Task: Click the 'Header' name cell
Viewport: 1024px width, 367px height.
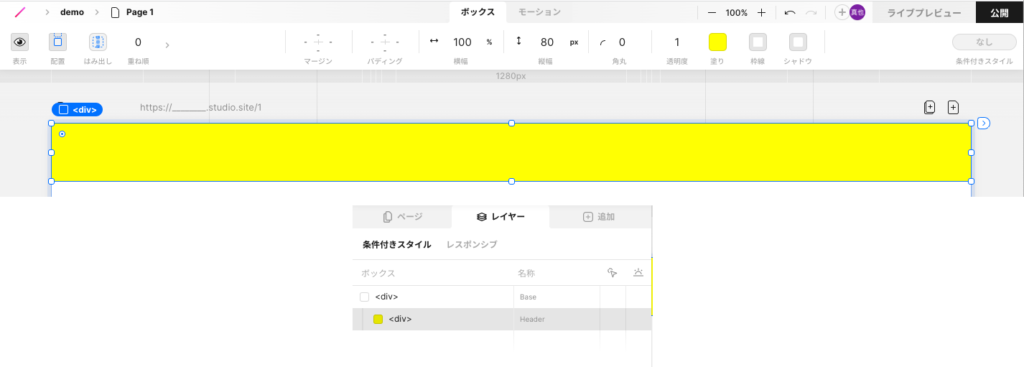Action: tap(532, 319)
